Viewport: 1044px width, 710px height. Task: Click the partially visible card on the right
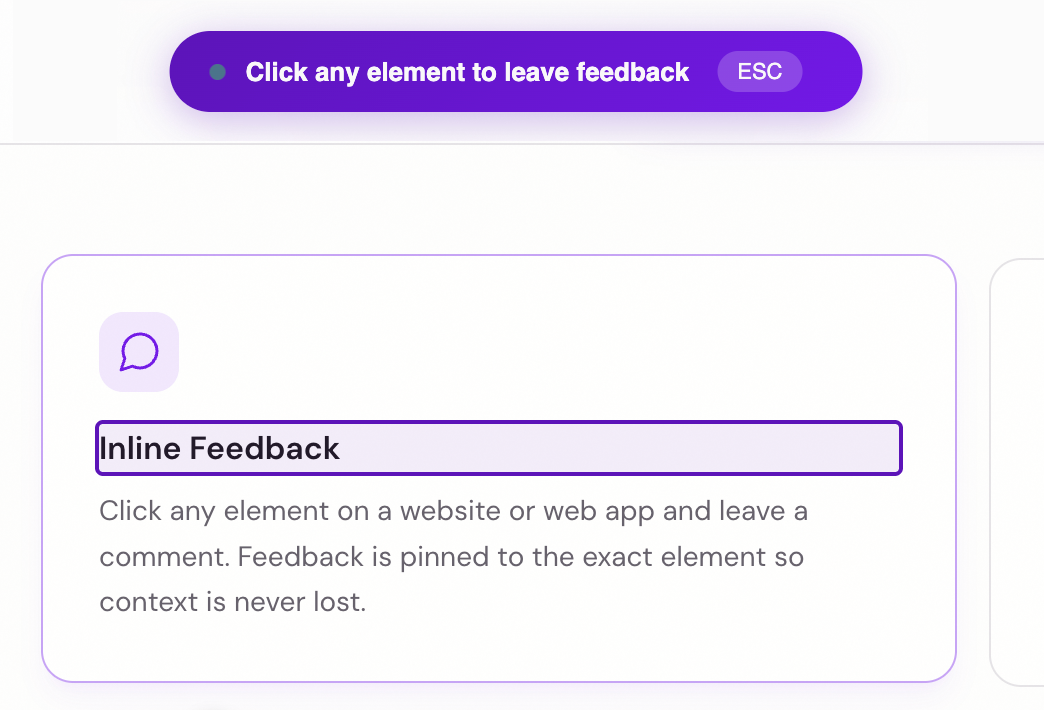1018,470
